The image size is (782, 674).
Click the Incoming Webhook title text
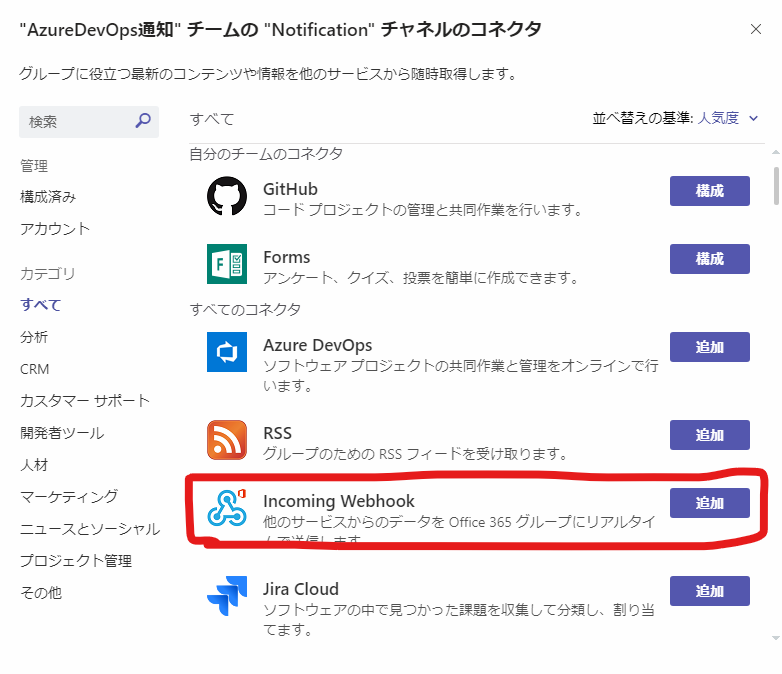pyautogui.click(x=339, y=501)
